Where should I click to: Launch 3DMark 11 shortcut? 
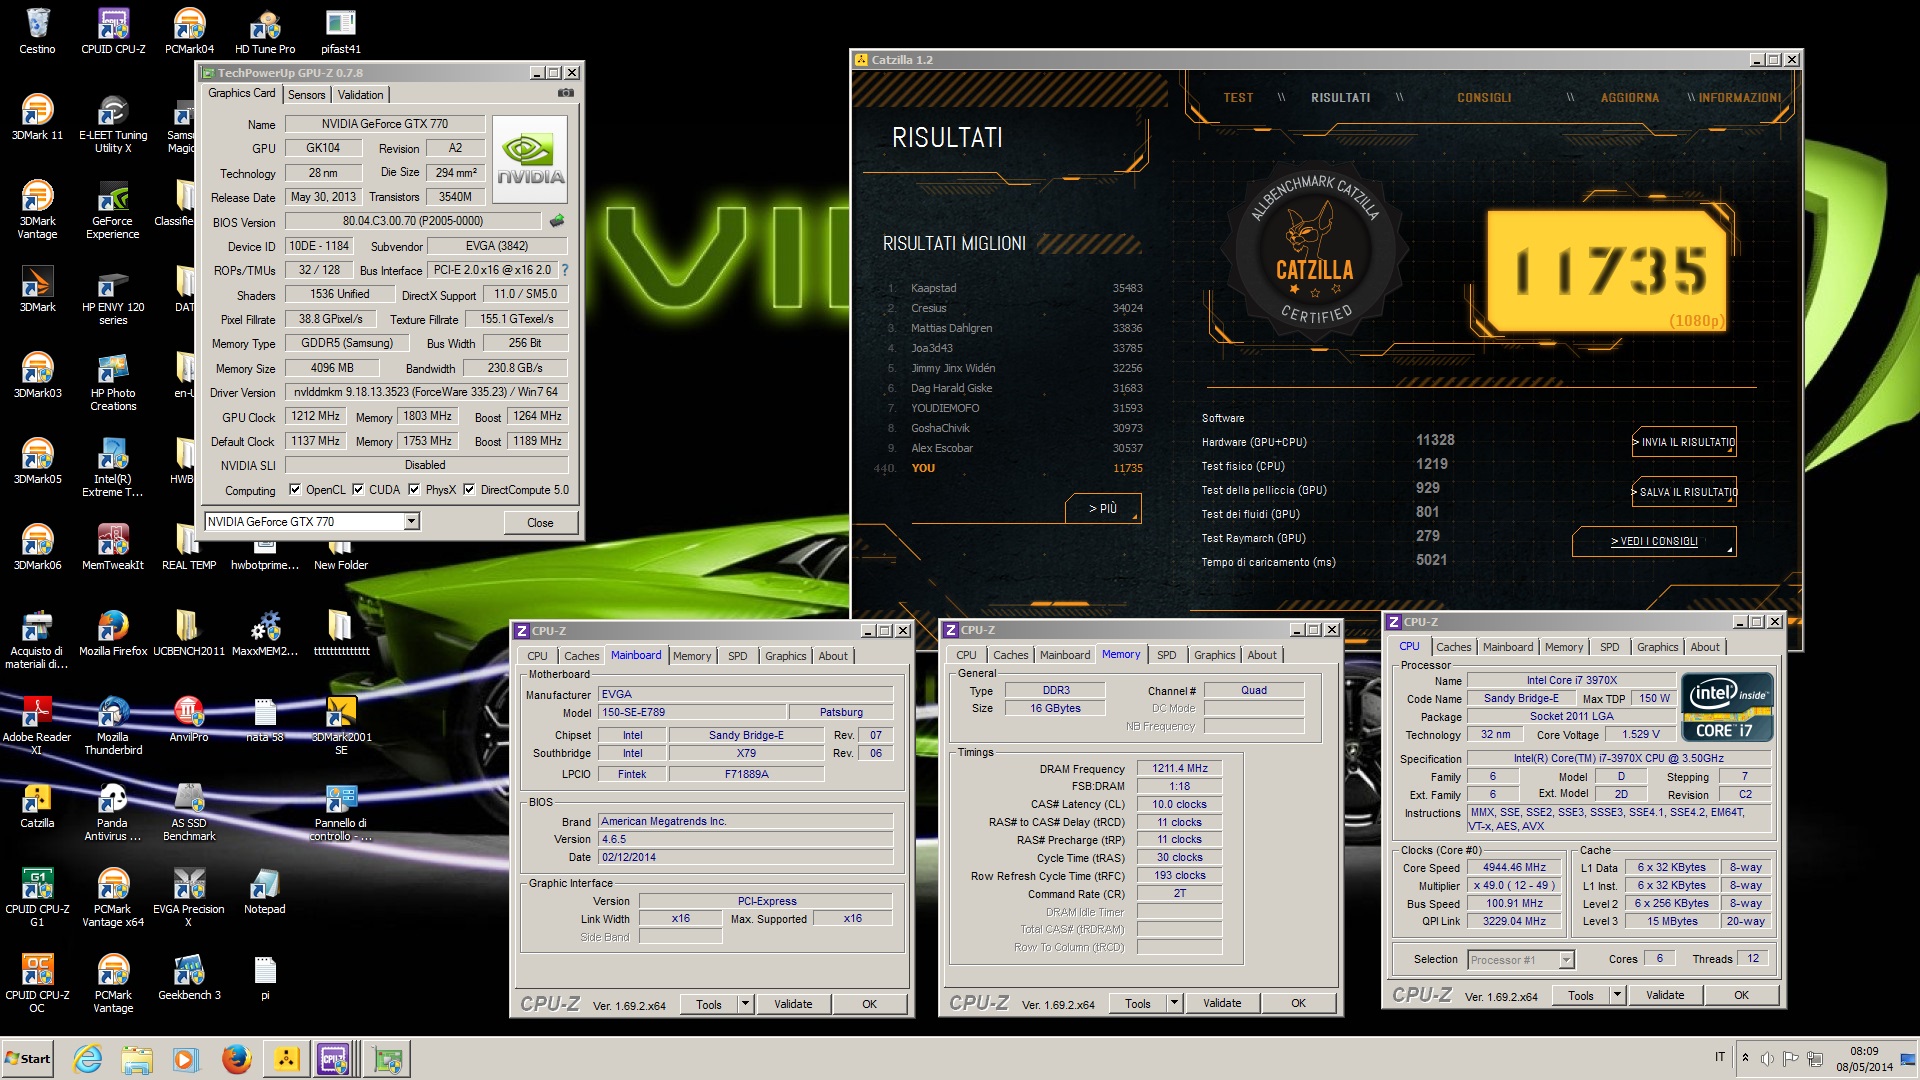(37, 116)
